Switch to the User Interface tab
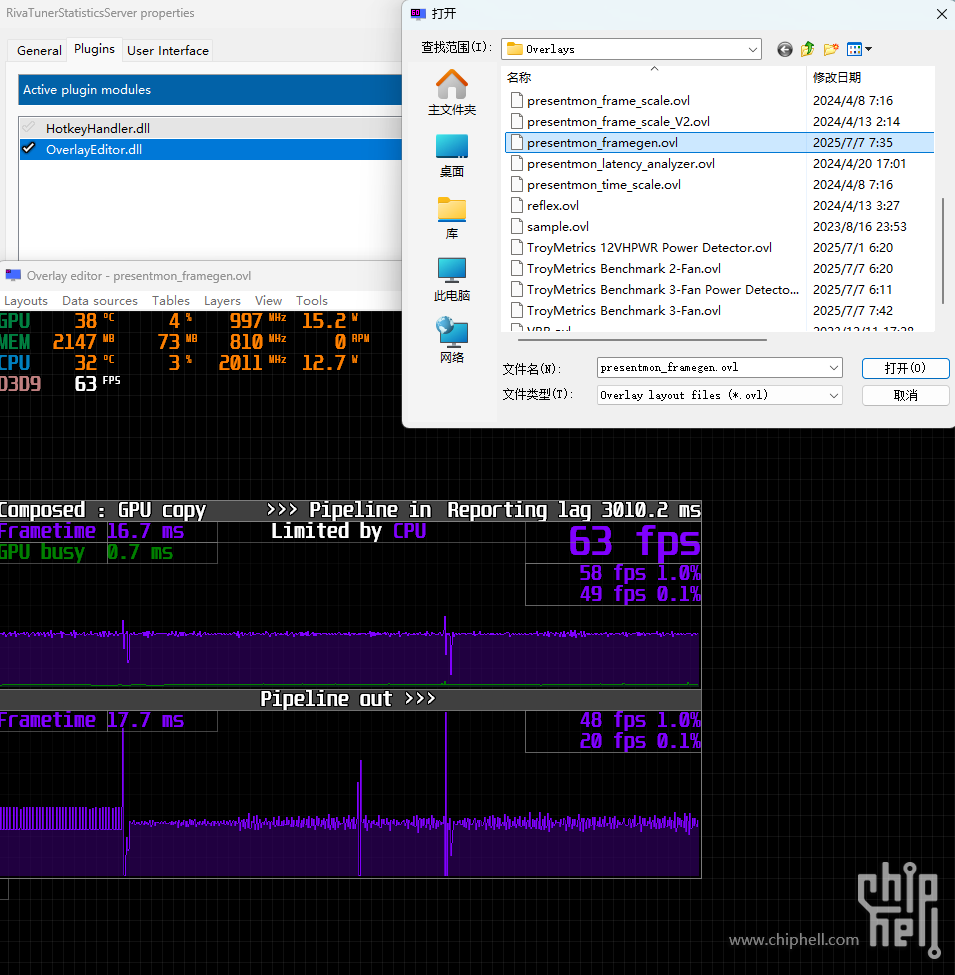This screenshot has height=975, width=955. [168, 50]
